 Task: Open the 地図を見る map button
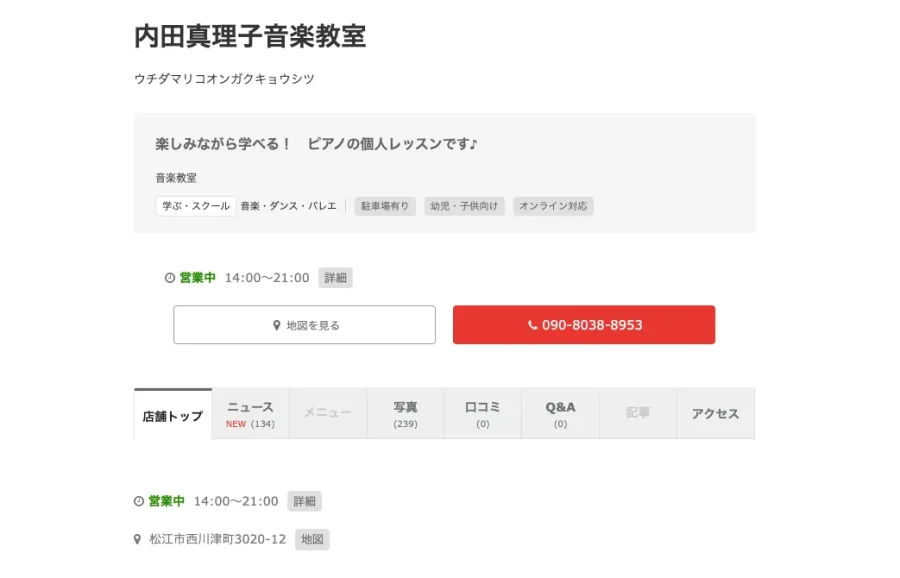pyautogui.click(x=304, y=325)
